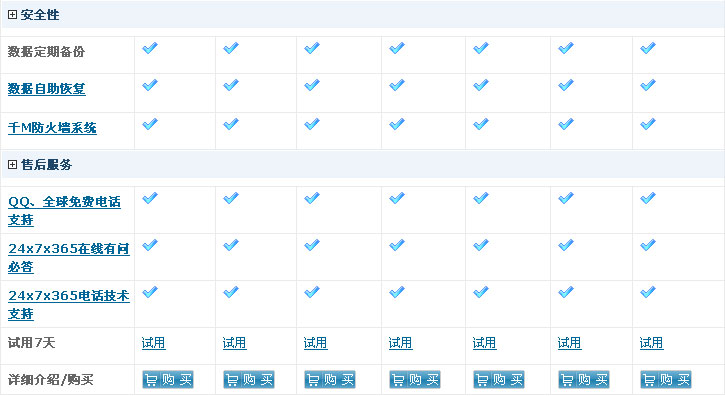Open the QQ、全球免费电话支持 link
The image size is (725, 396).
click(64, 210)
